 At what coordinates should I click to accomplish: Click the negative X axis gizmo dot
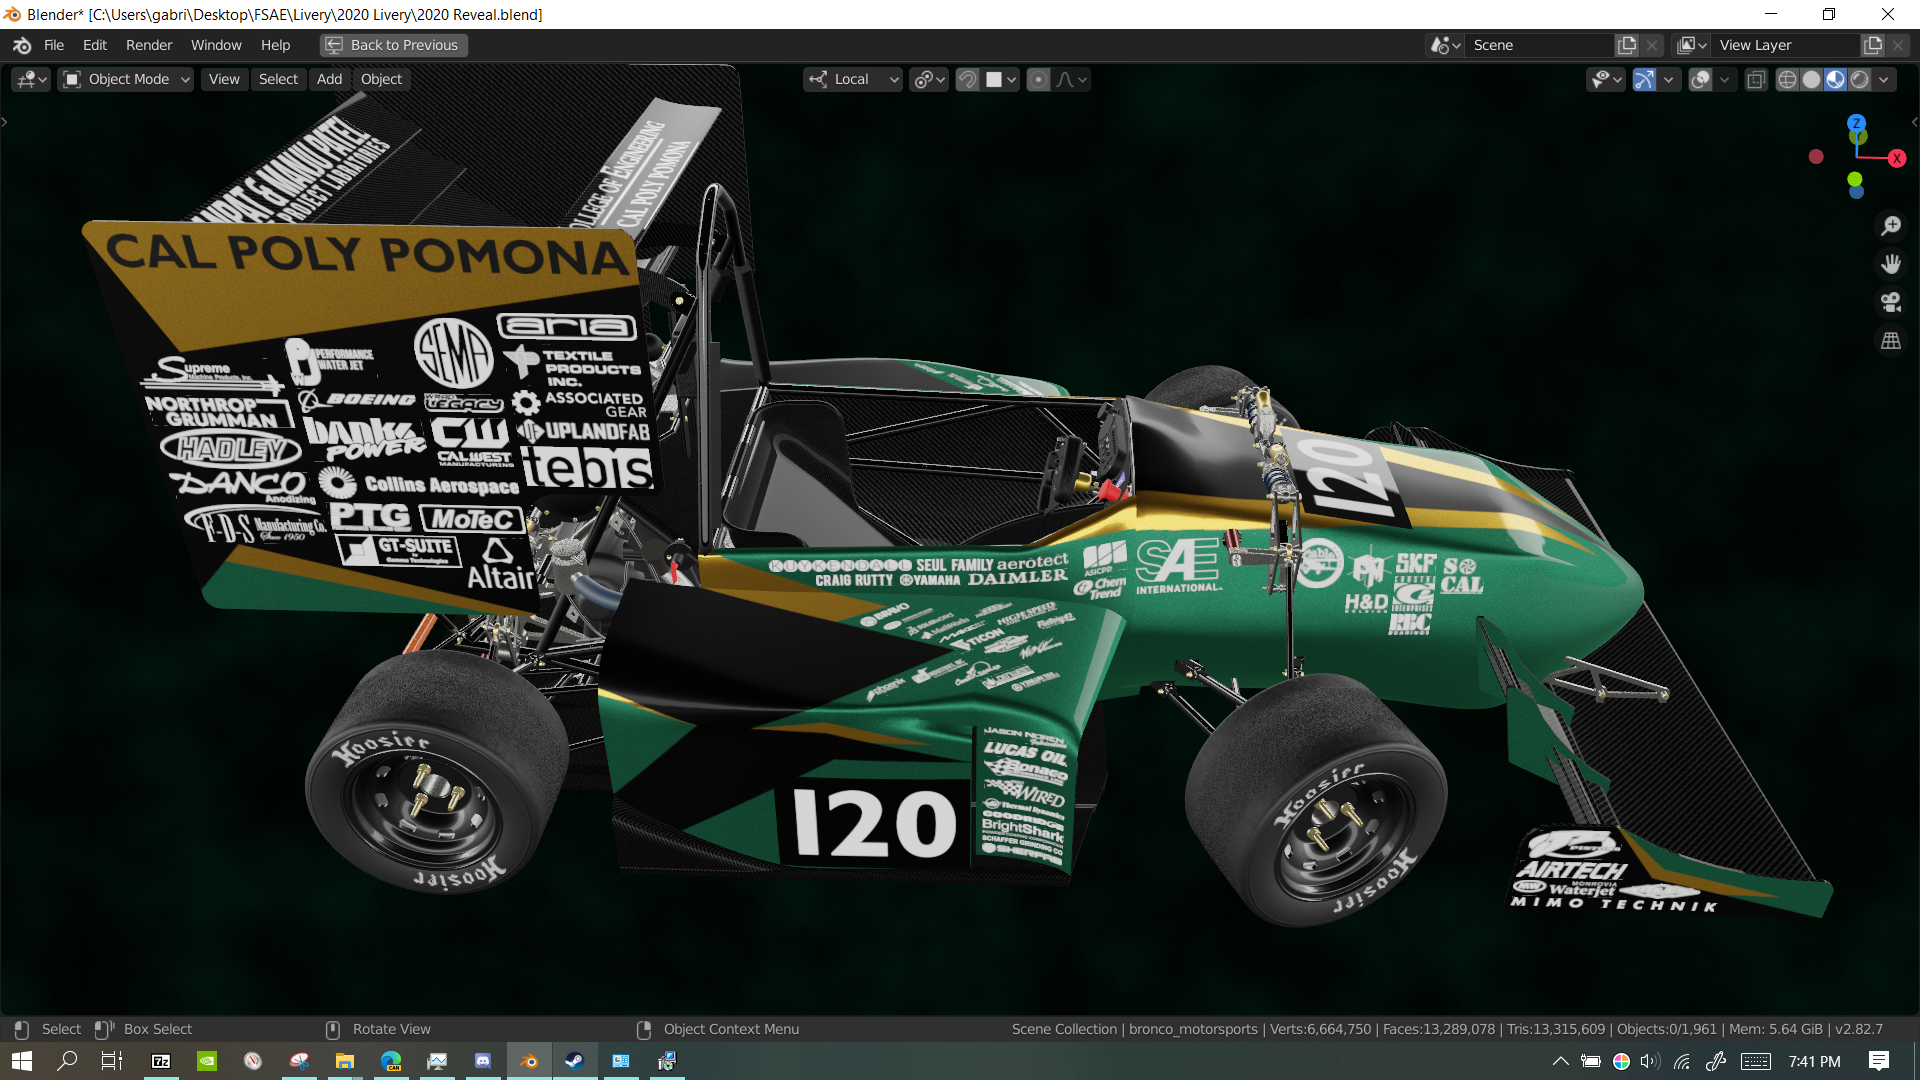1816,157
